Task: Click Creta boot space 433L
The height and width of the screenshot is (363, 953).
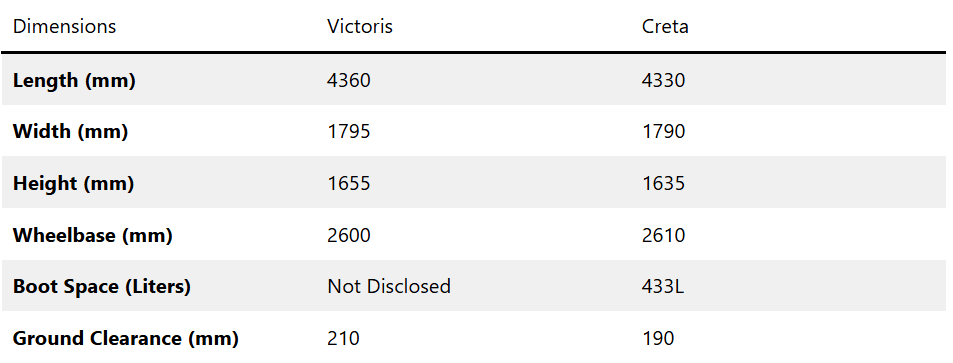Action: tap(662, 286)
